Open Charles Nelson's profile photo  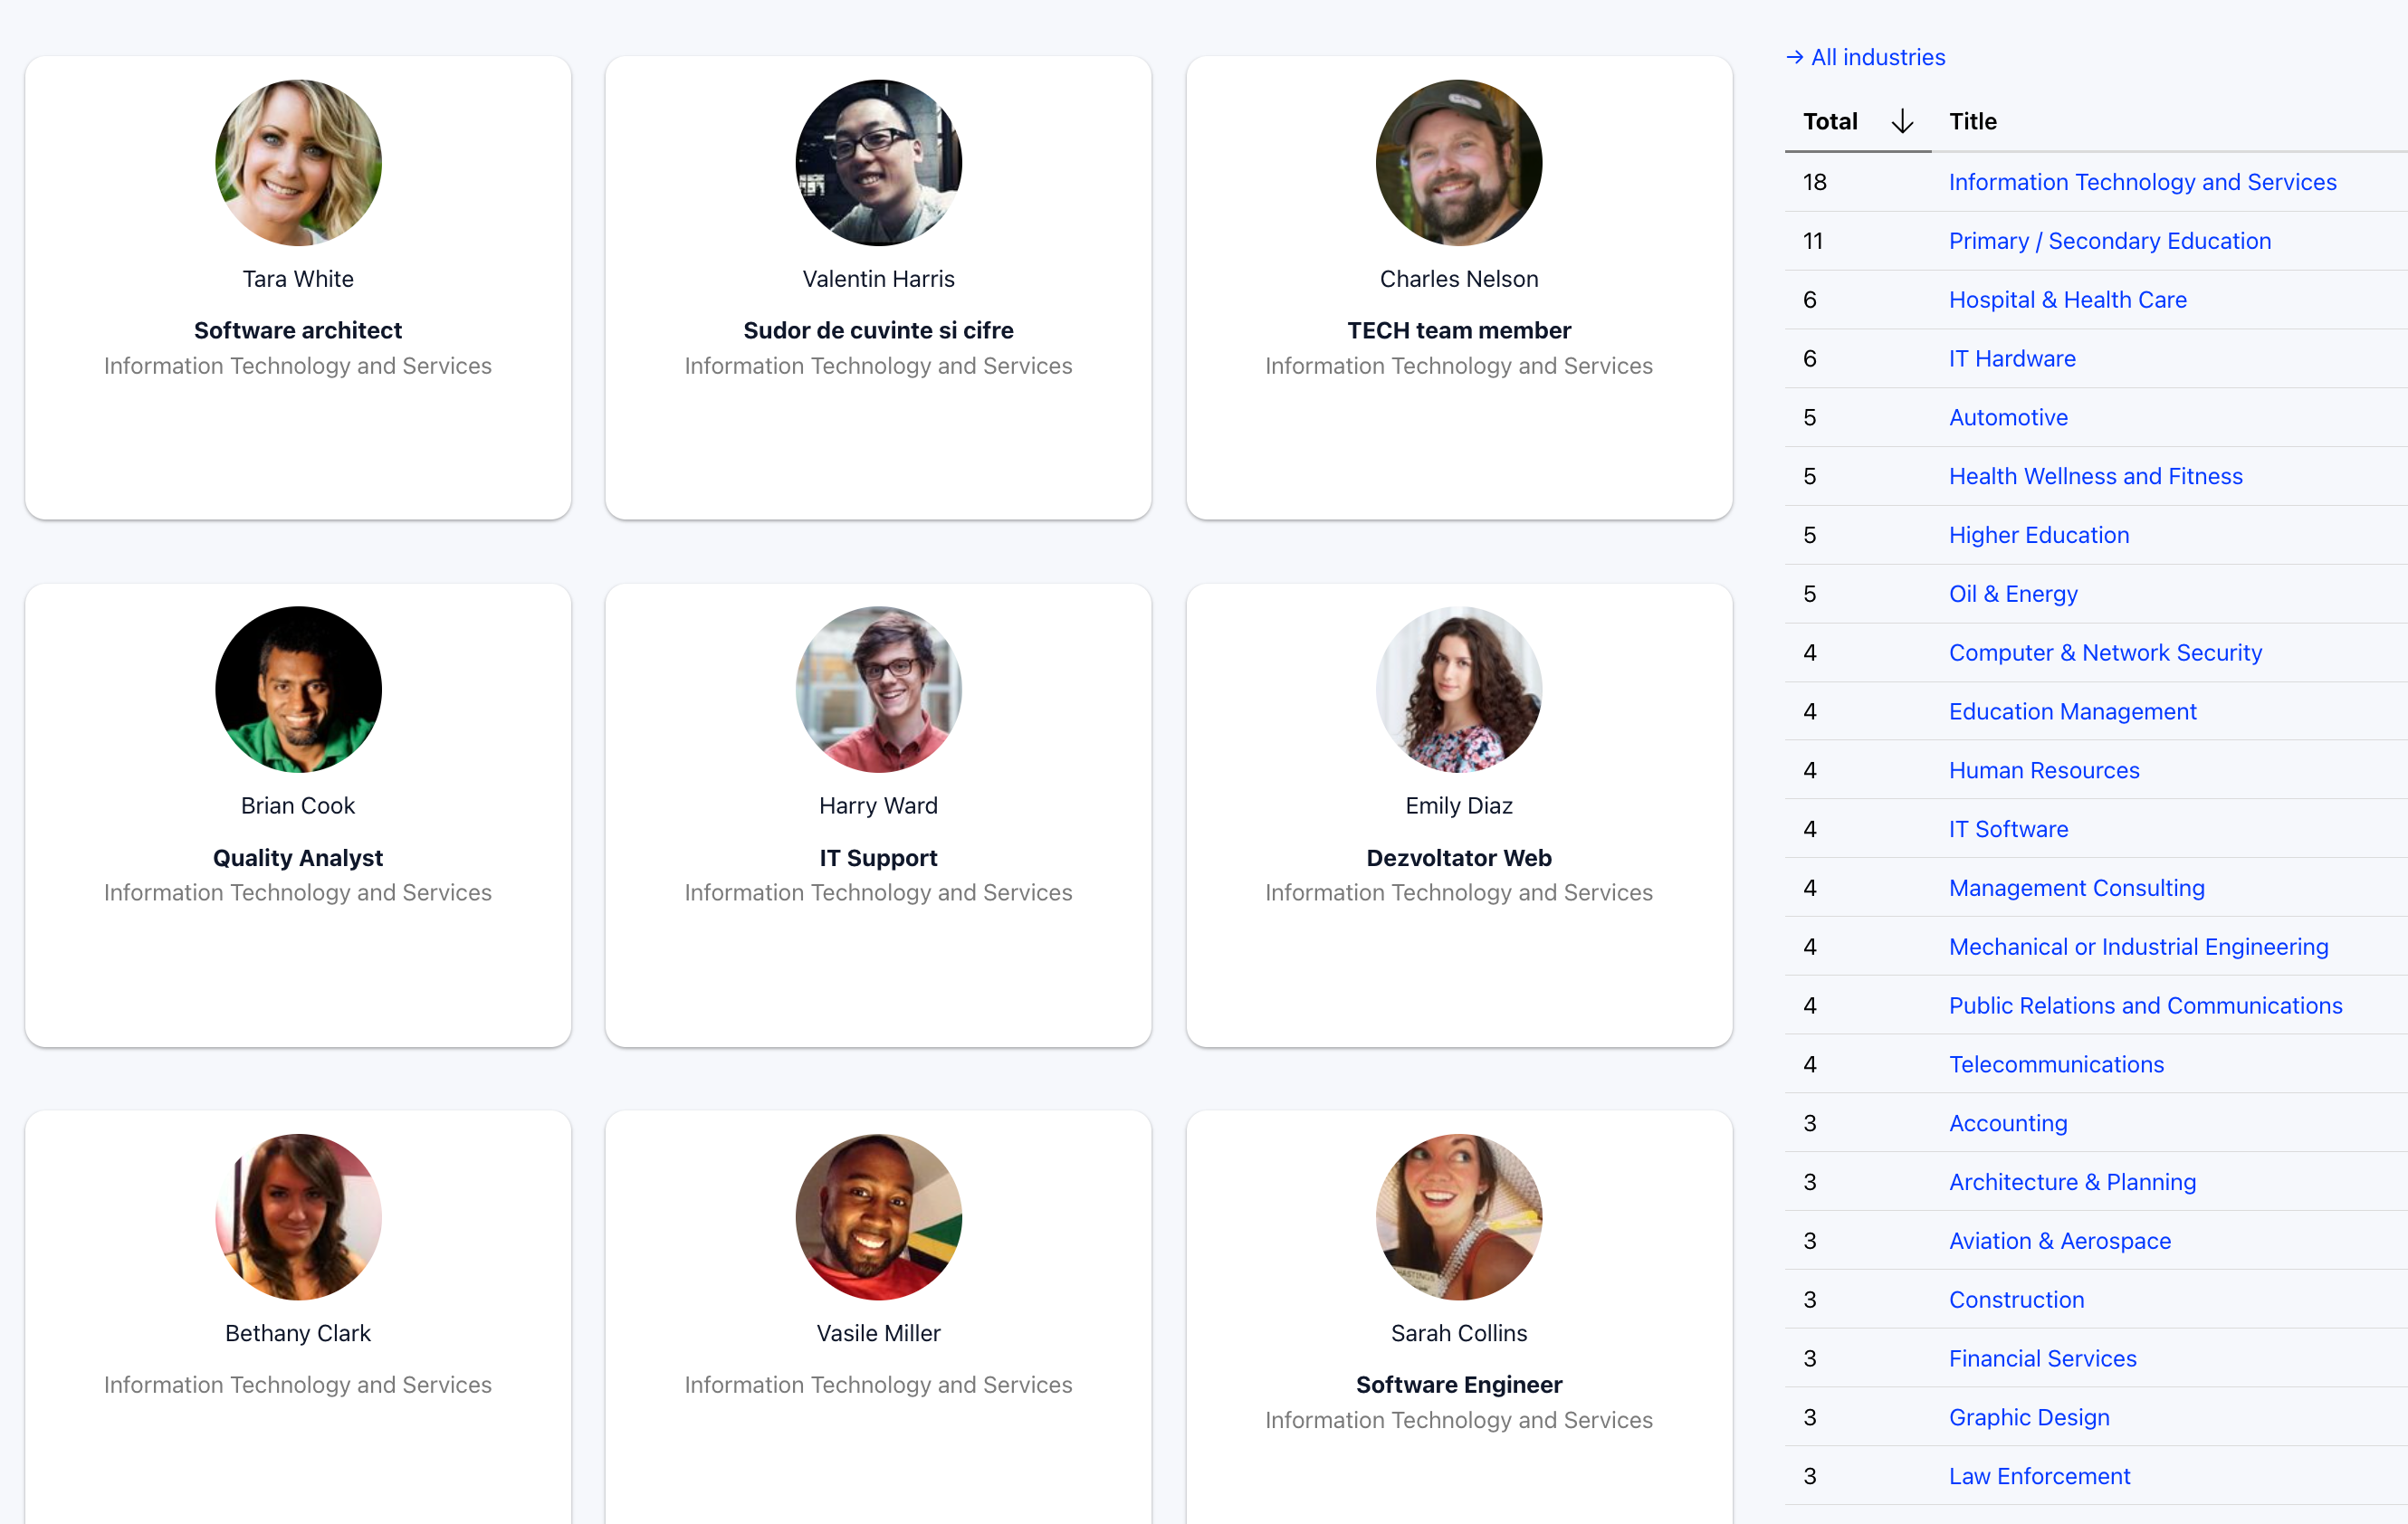tap(1458, 162)
